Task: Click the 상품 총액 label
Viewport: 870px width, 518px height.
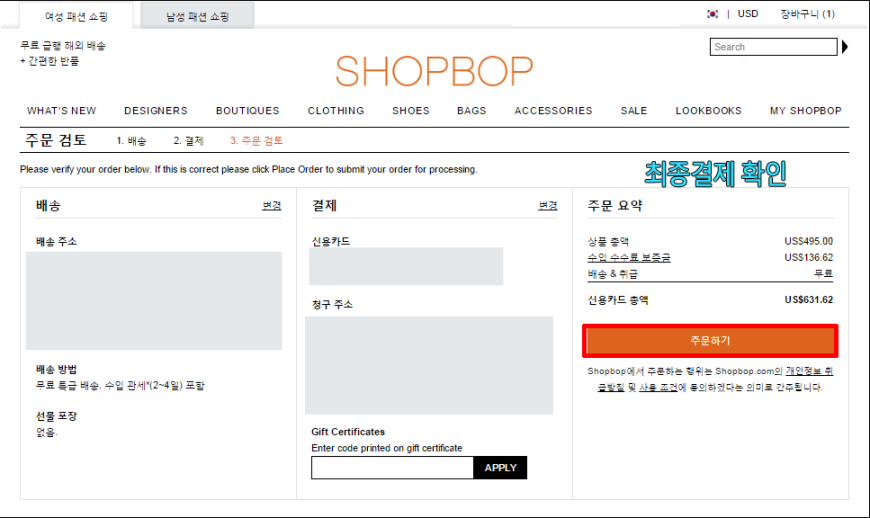Action: point(608,241)
